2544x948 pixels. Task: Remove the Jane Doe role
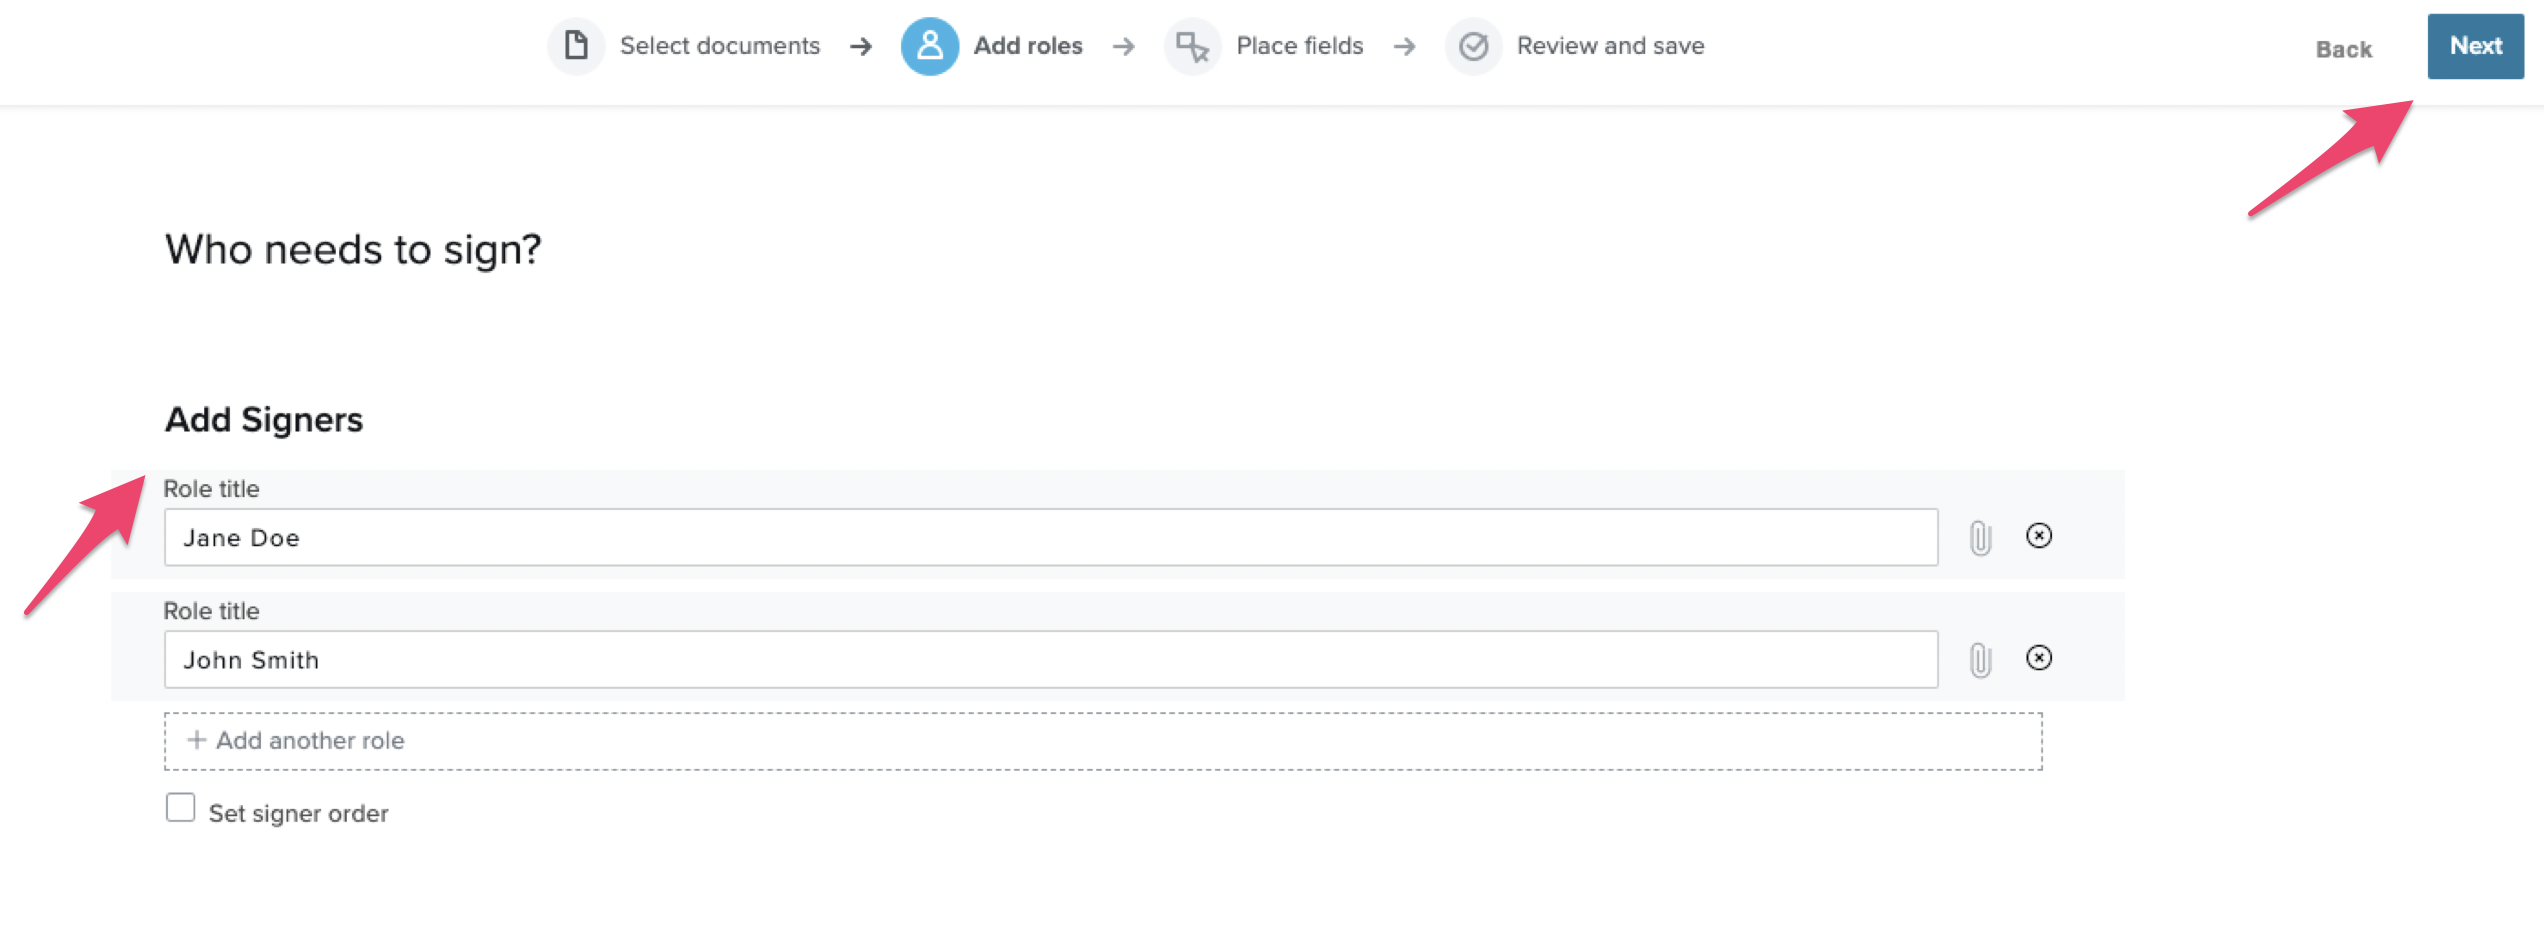pyautogui.click(x=2039, y=536)
